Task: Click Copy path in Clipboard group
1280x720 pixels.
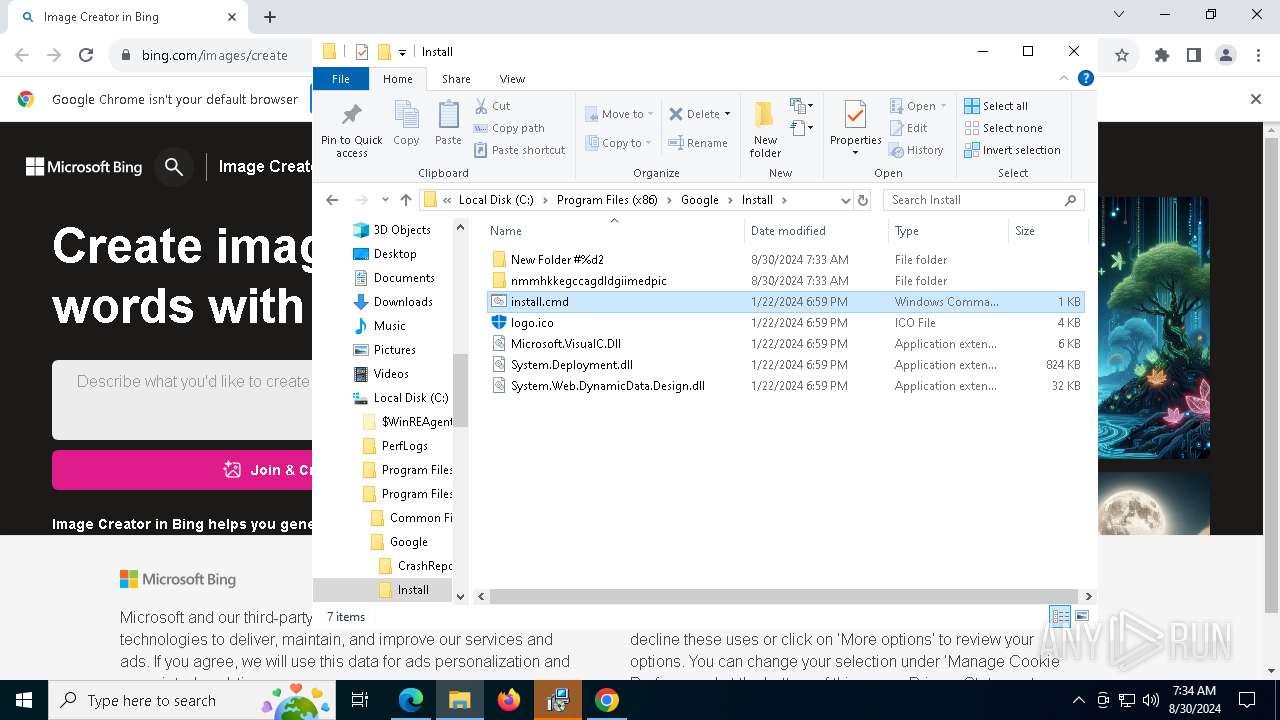Action: click(509, 128)
